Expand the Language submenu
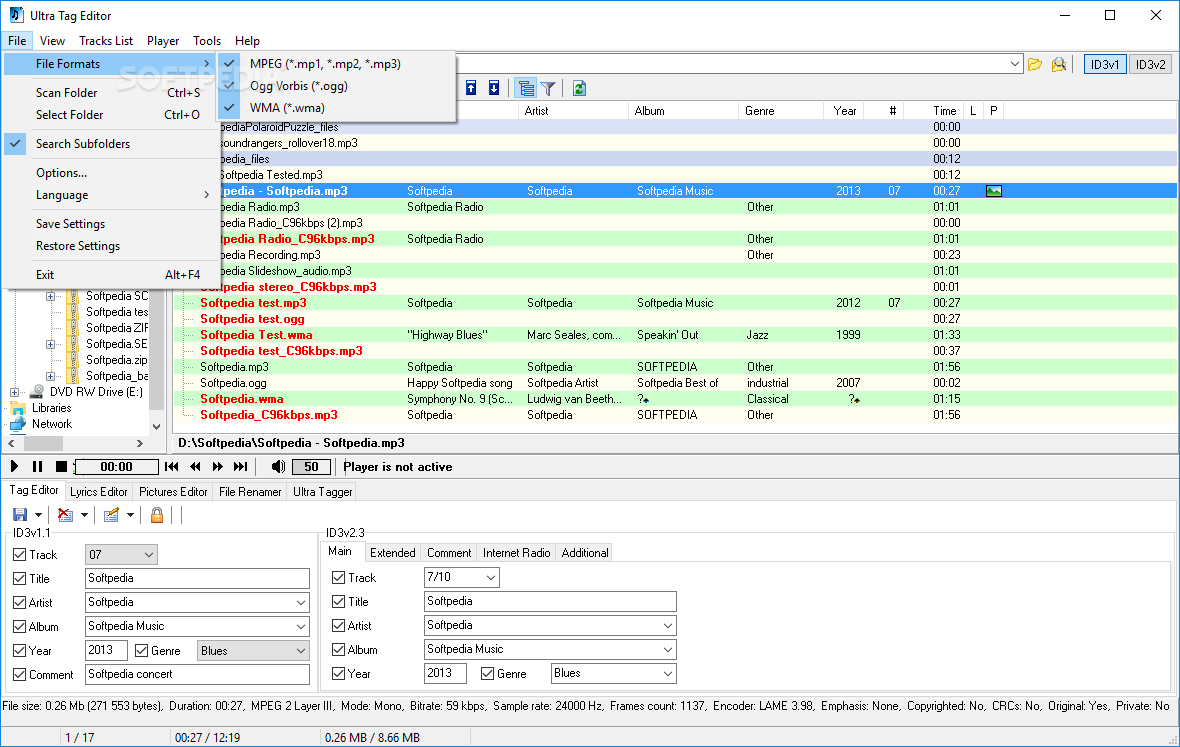Image resolution: width=1180 pixels, height=747 pixels. click(111, 195)
